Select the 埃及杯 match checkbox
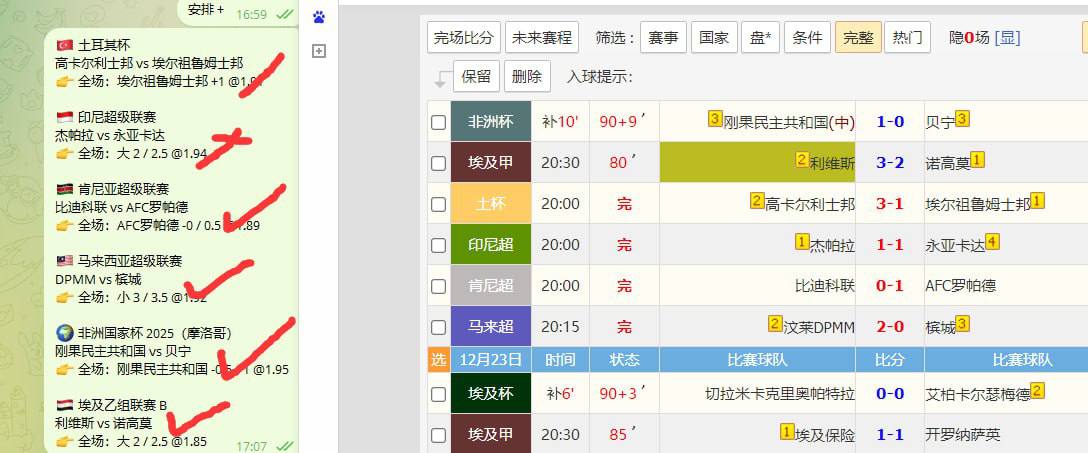This screenshot has height=453, width=1088. click(x=438, y=395)
